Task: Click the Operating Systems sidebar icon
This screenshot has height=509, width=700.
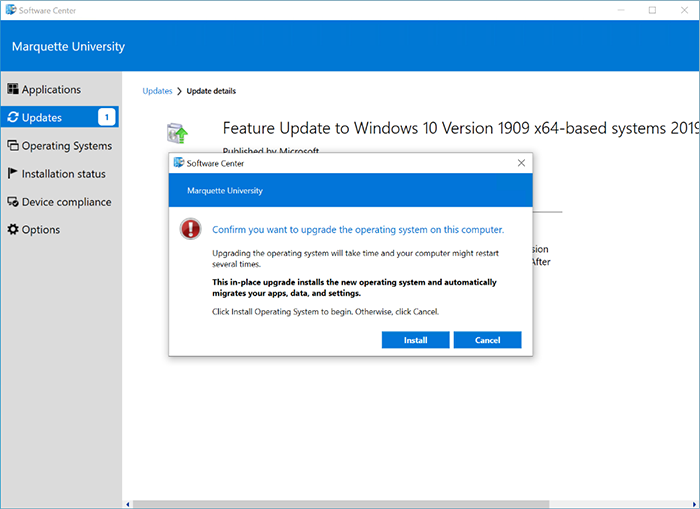Action: coord(13,146)
